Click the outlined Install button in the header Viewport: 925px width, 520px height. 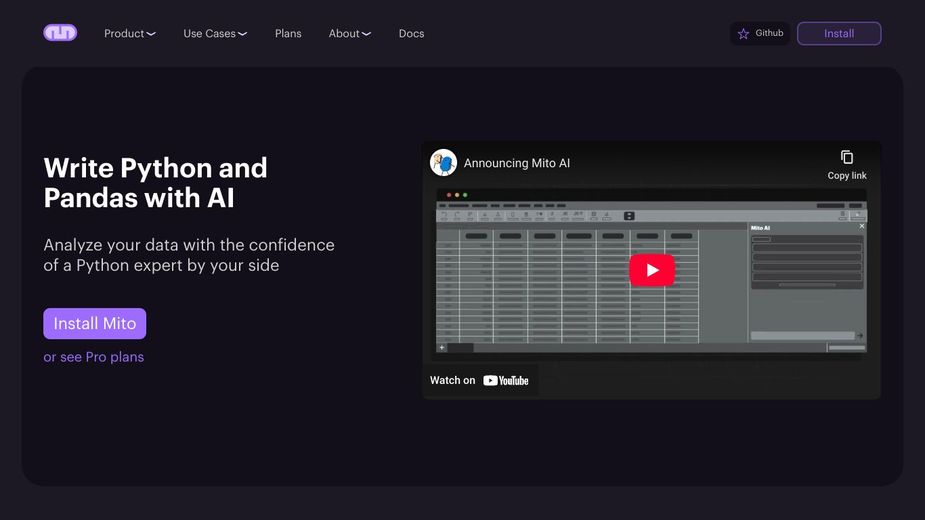coord(838,34)
